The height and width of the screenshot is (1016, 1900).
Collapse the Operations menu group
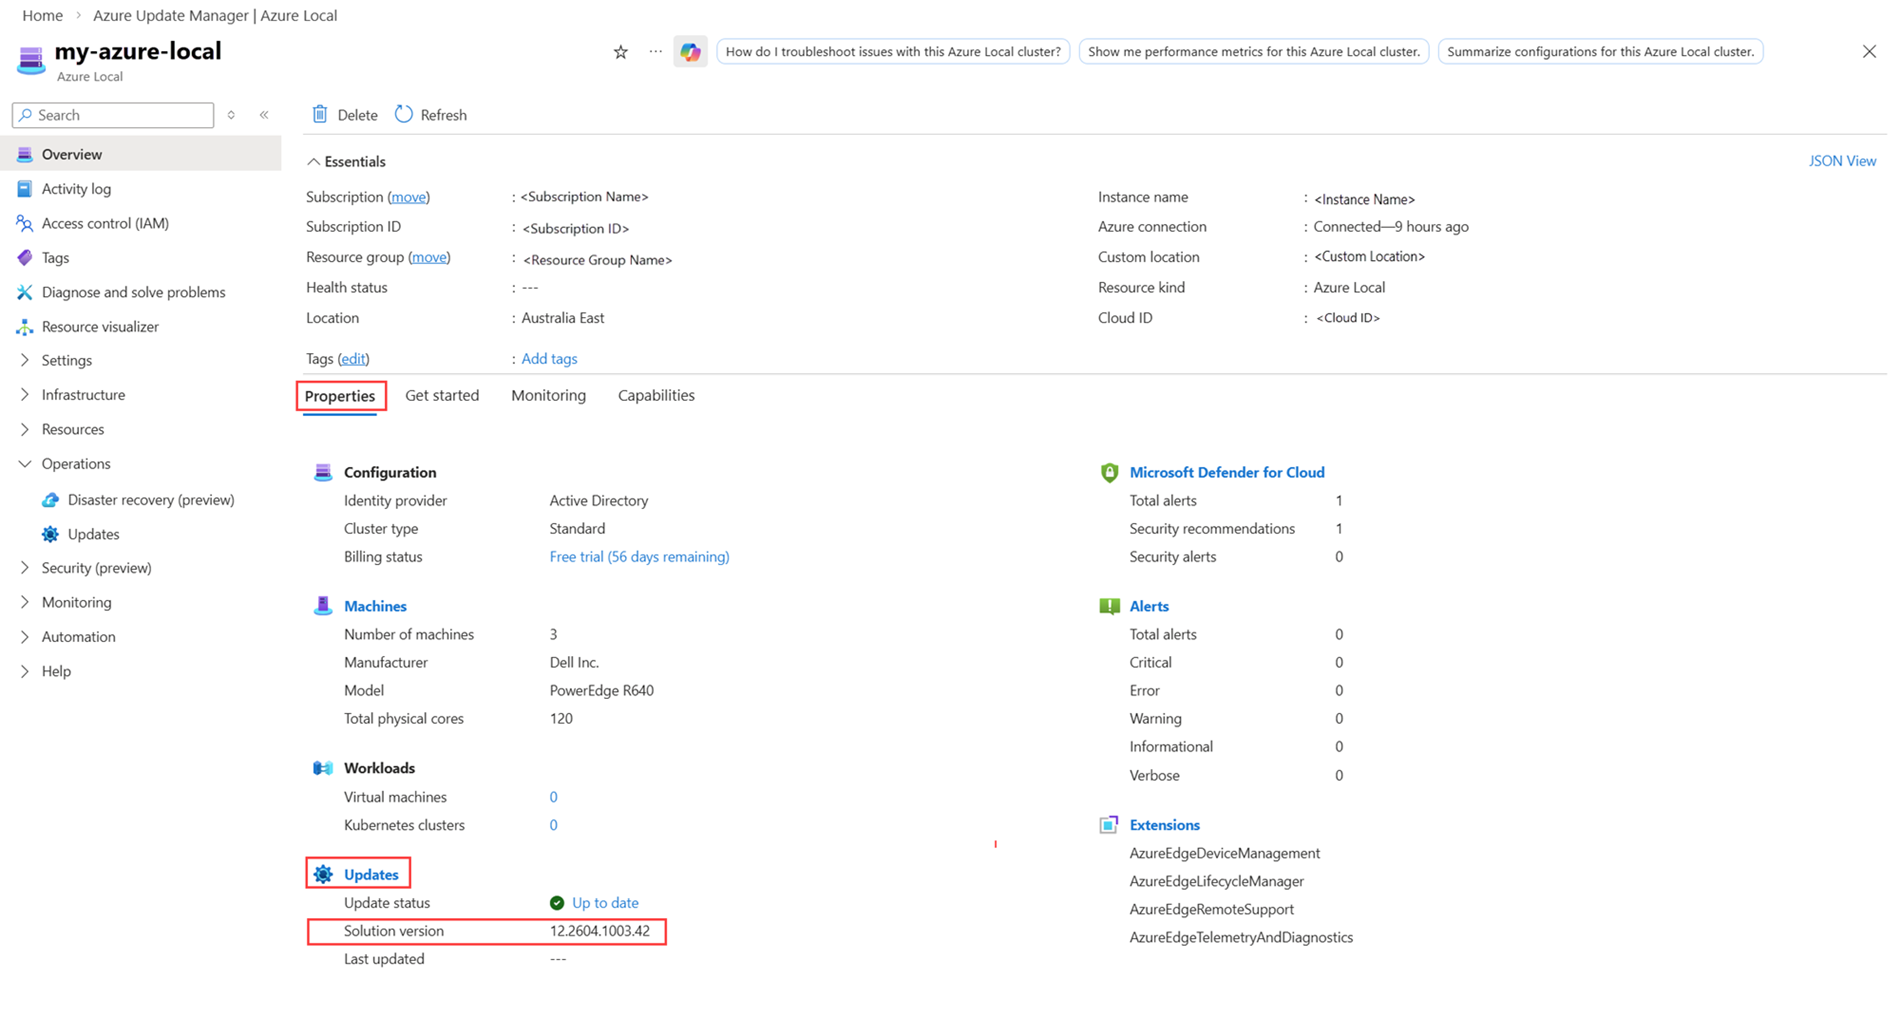tap(25, 464)
